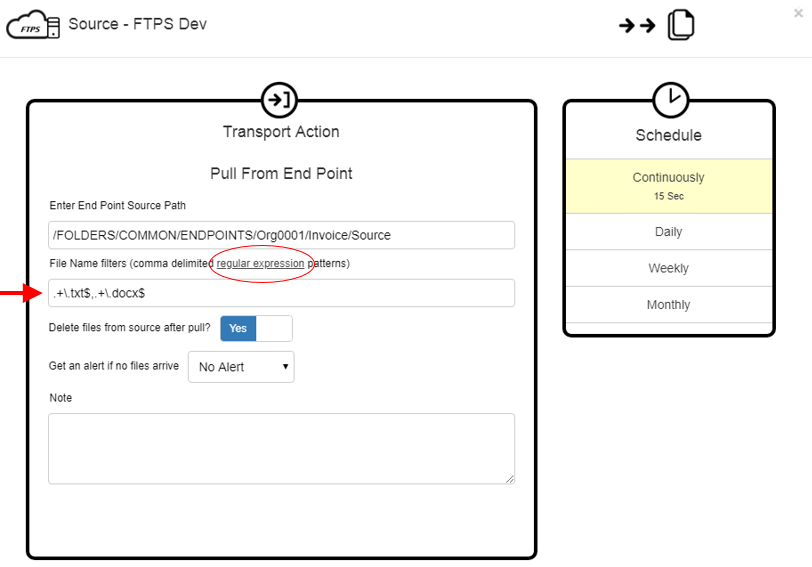The image size is (812, 567).
Task: Select the Daily schedule option
Action: 668,232
